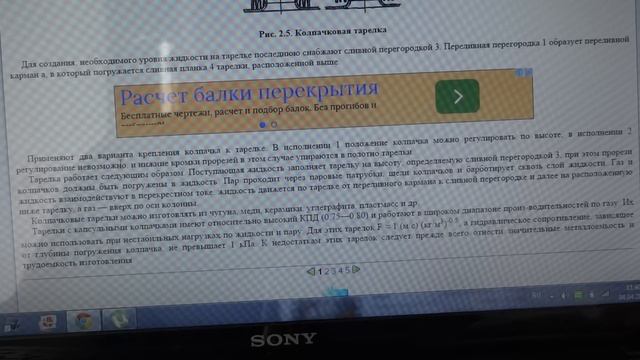
Task: Click the ad info icon at banner corner
Action: click(x=520, y=73)
